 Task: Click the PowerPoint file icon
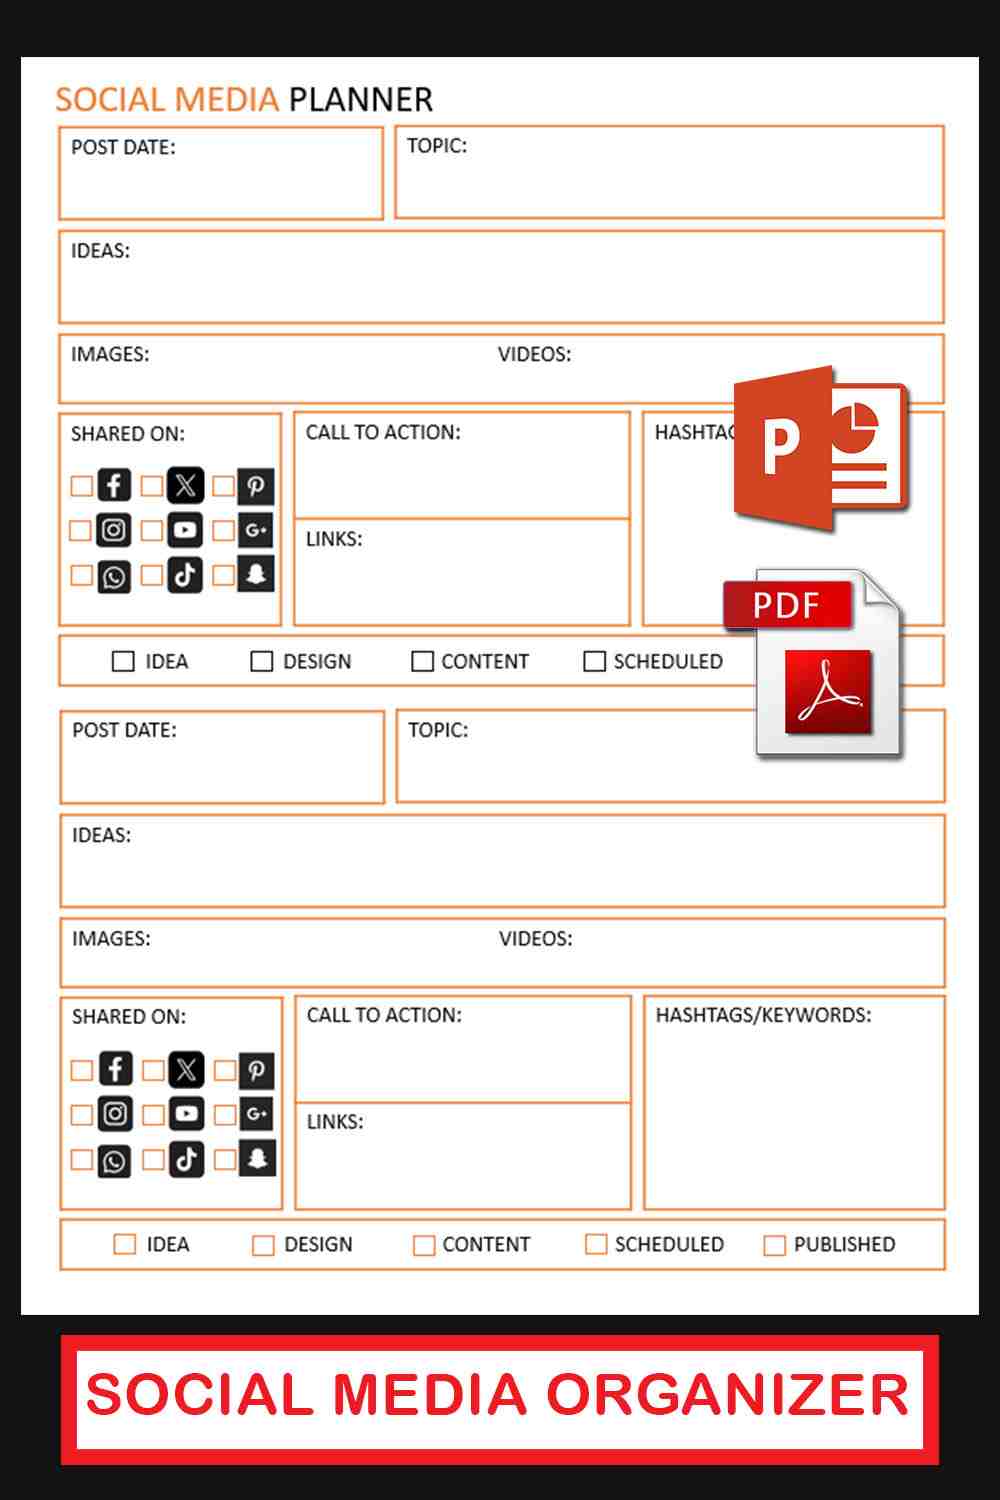pyautogui.click(x=821, y=448)
